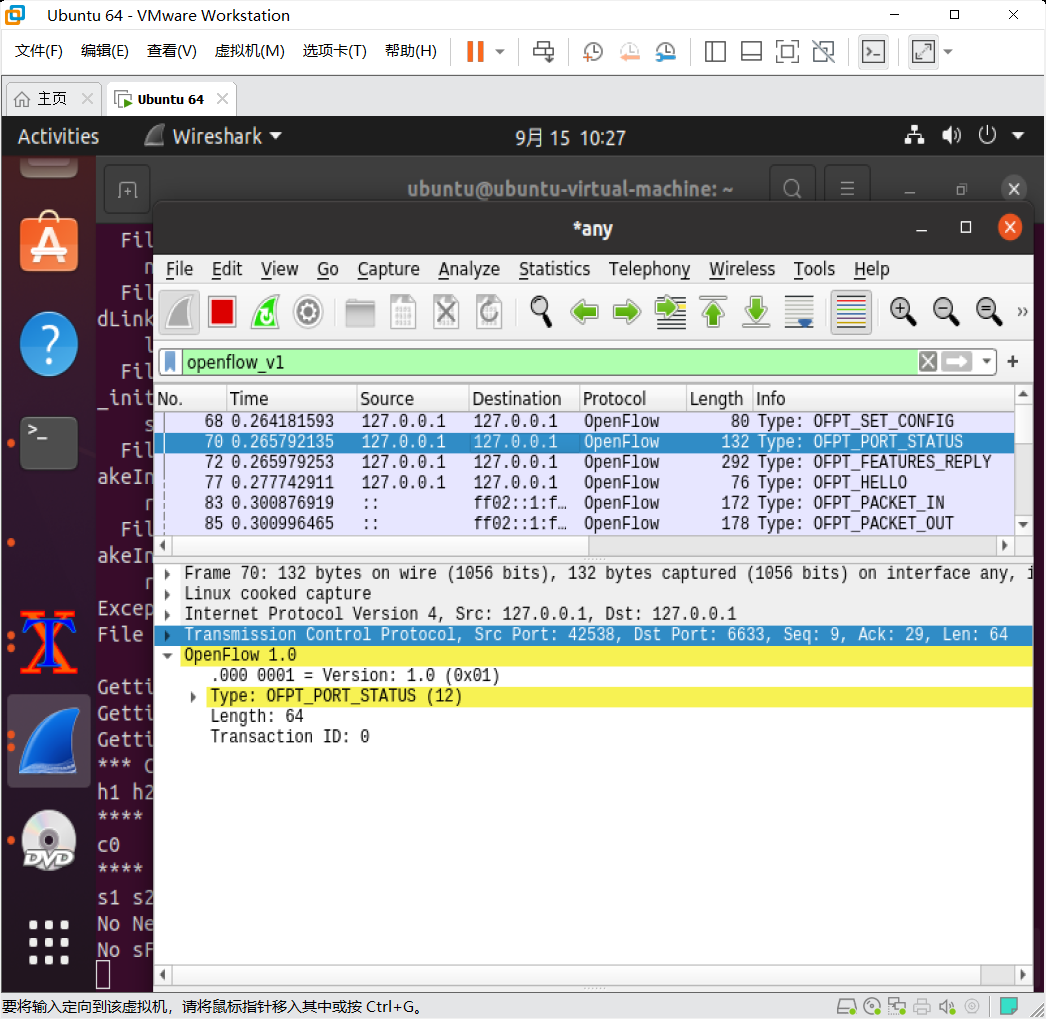The height and width of the screenshot is (1019, 1046).
Task: Open the Analyze menu
Action: point(469,269)
